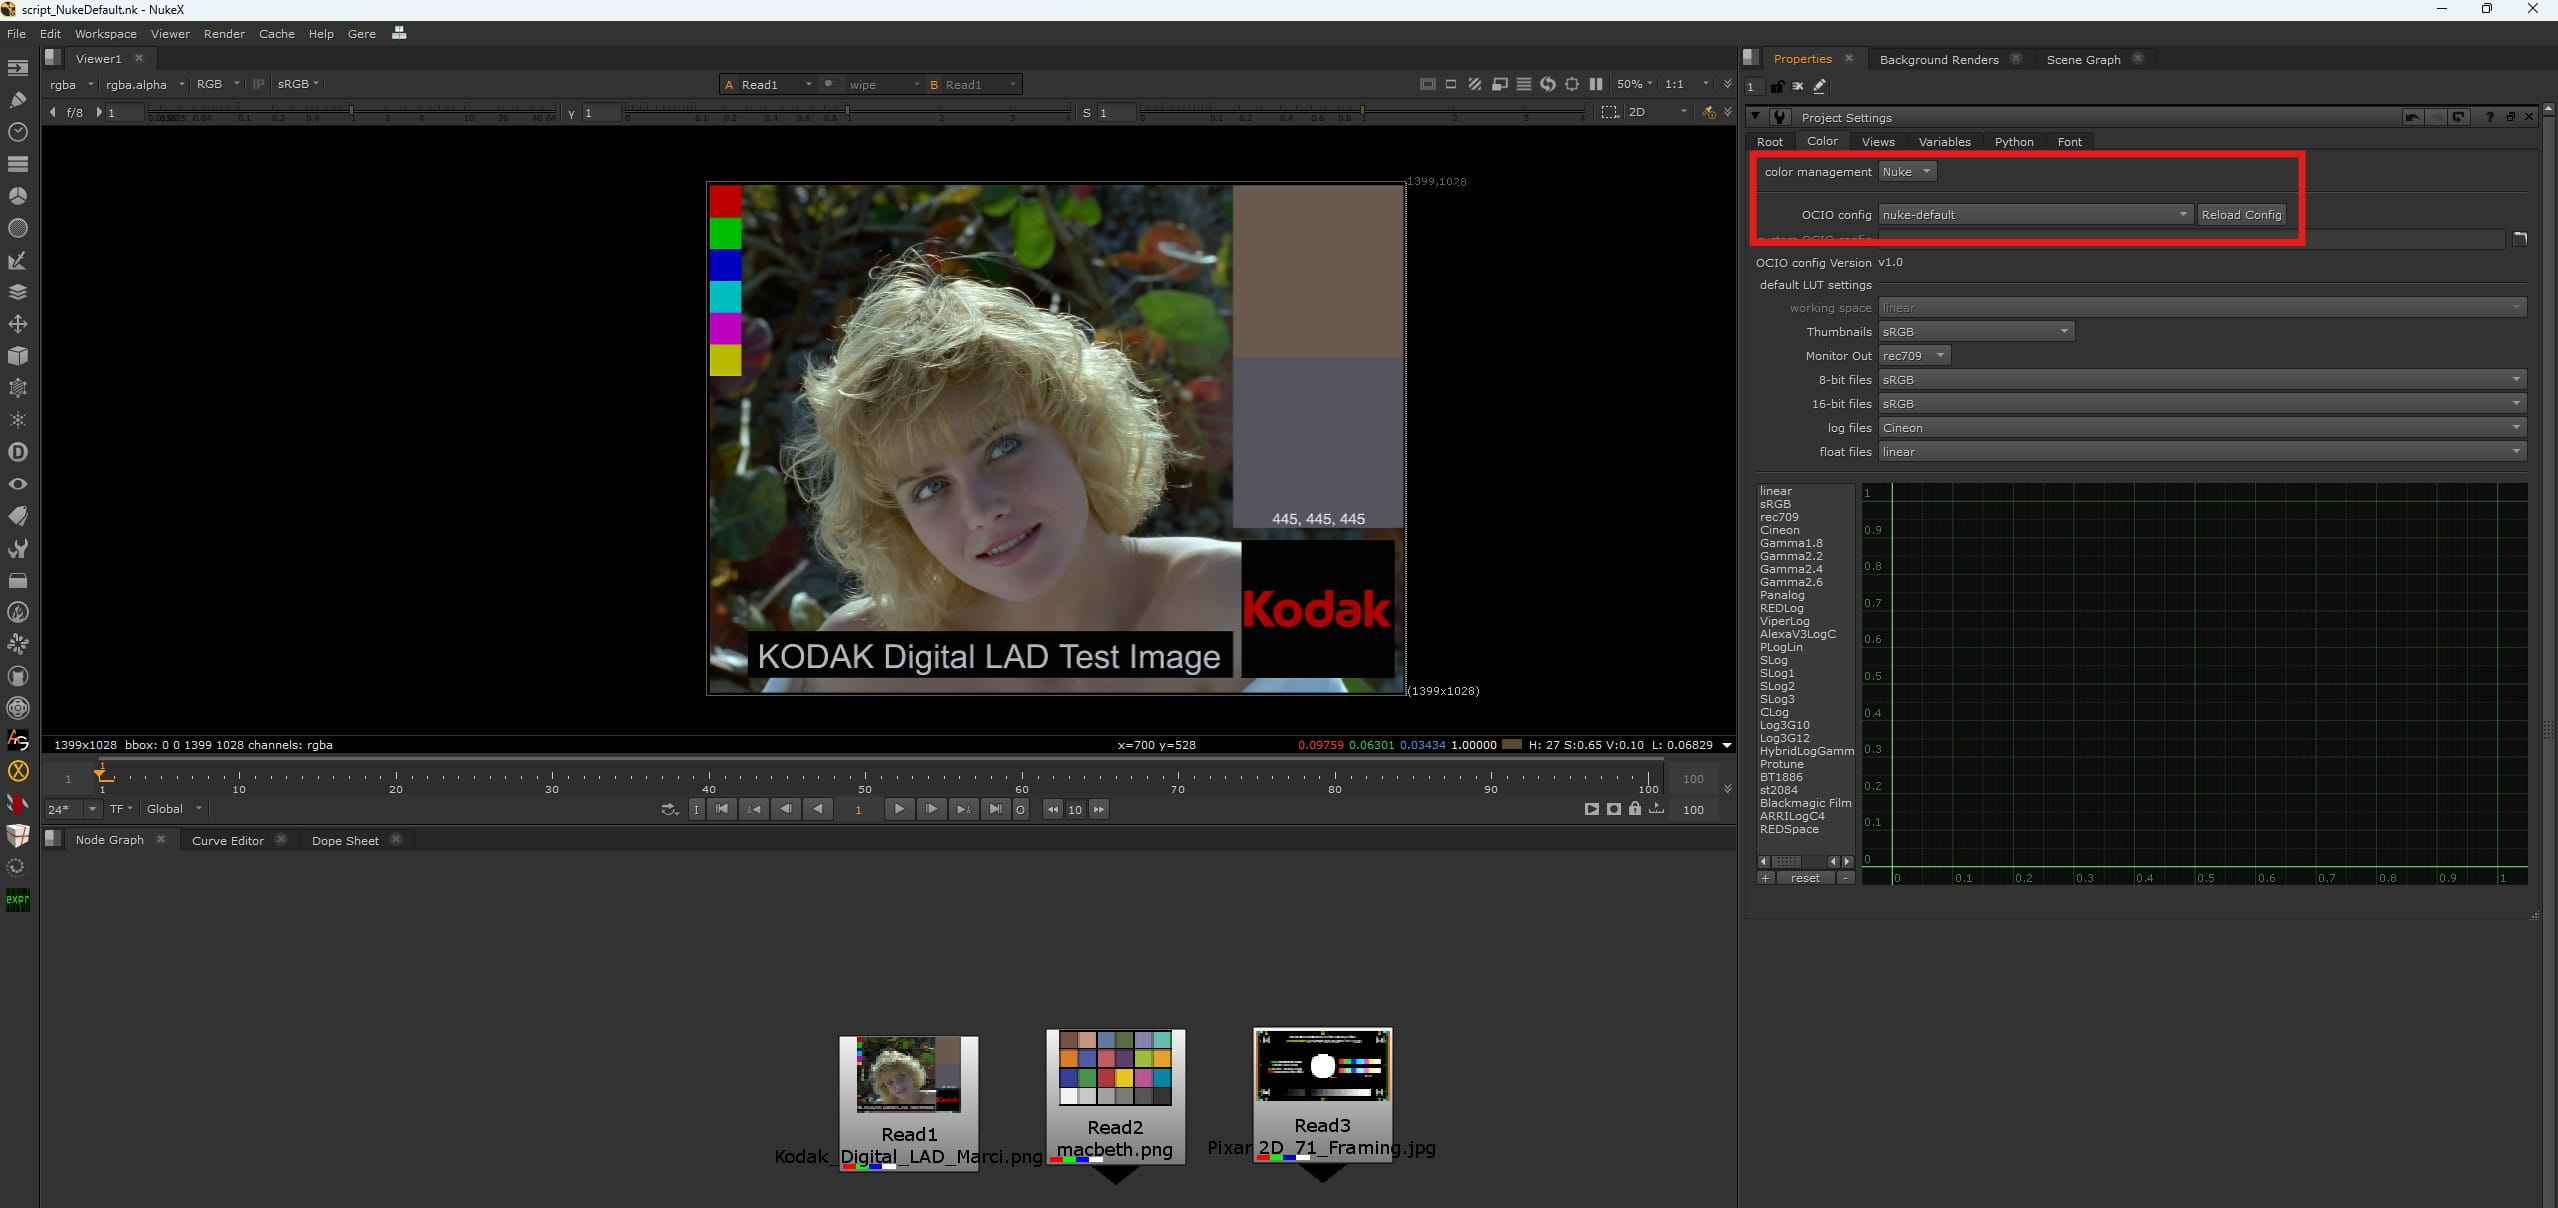The width and height of the screenshot is (2558, 1208).
Task: Click the viewer refresh icon
Action: (x=1548, y=84)
